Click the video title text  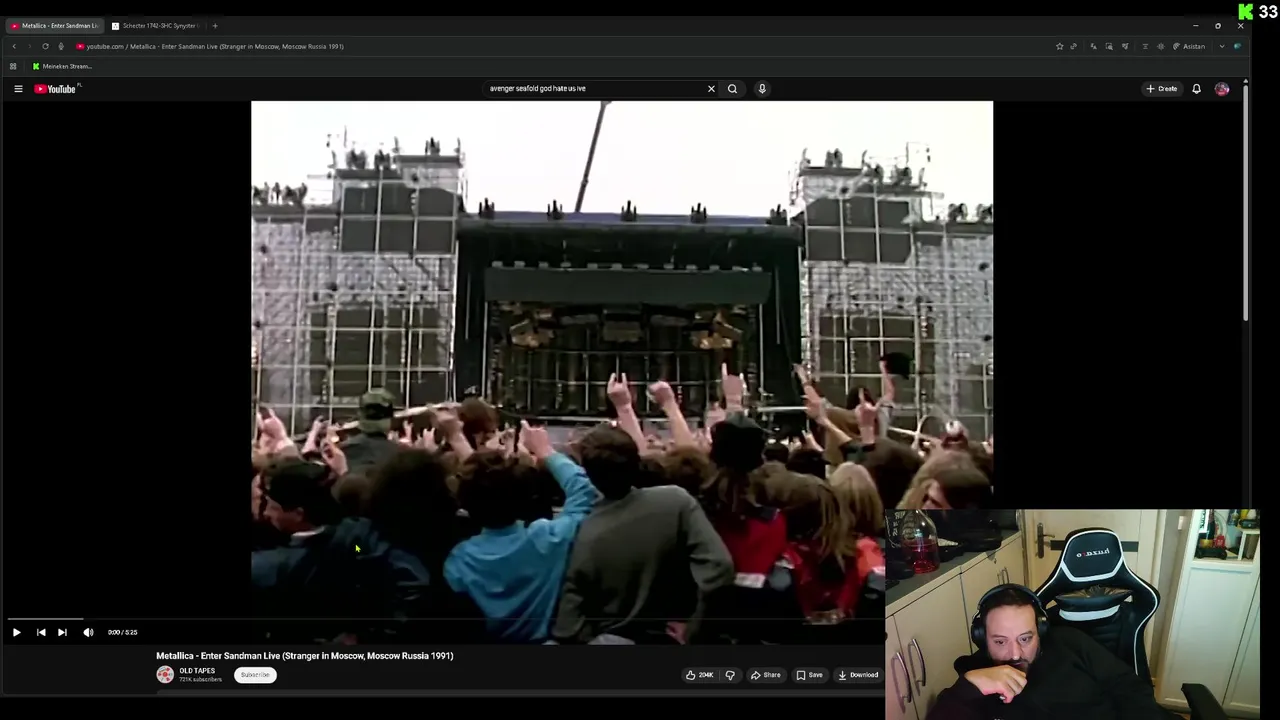[x=304, y=656]
